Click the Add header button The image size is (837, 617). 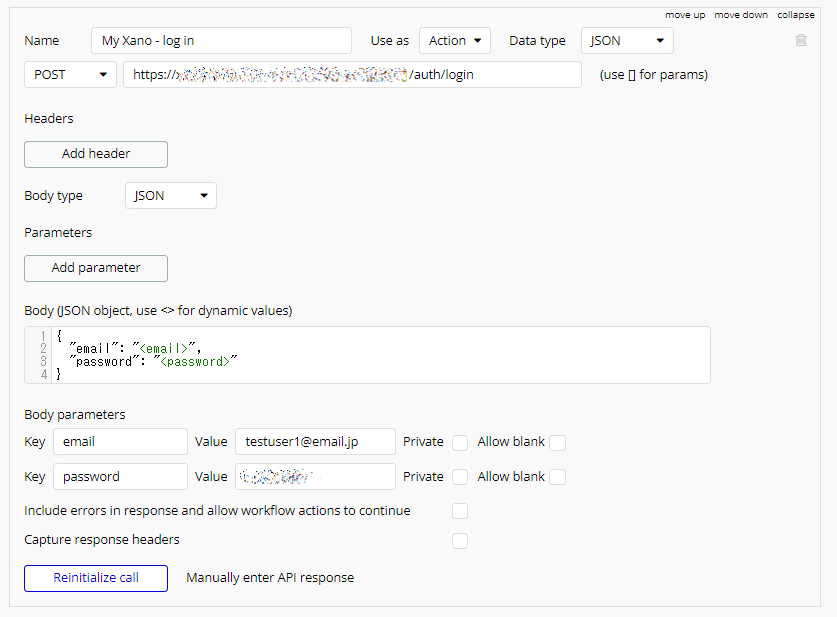(x=96, y=154)
